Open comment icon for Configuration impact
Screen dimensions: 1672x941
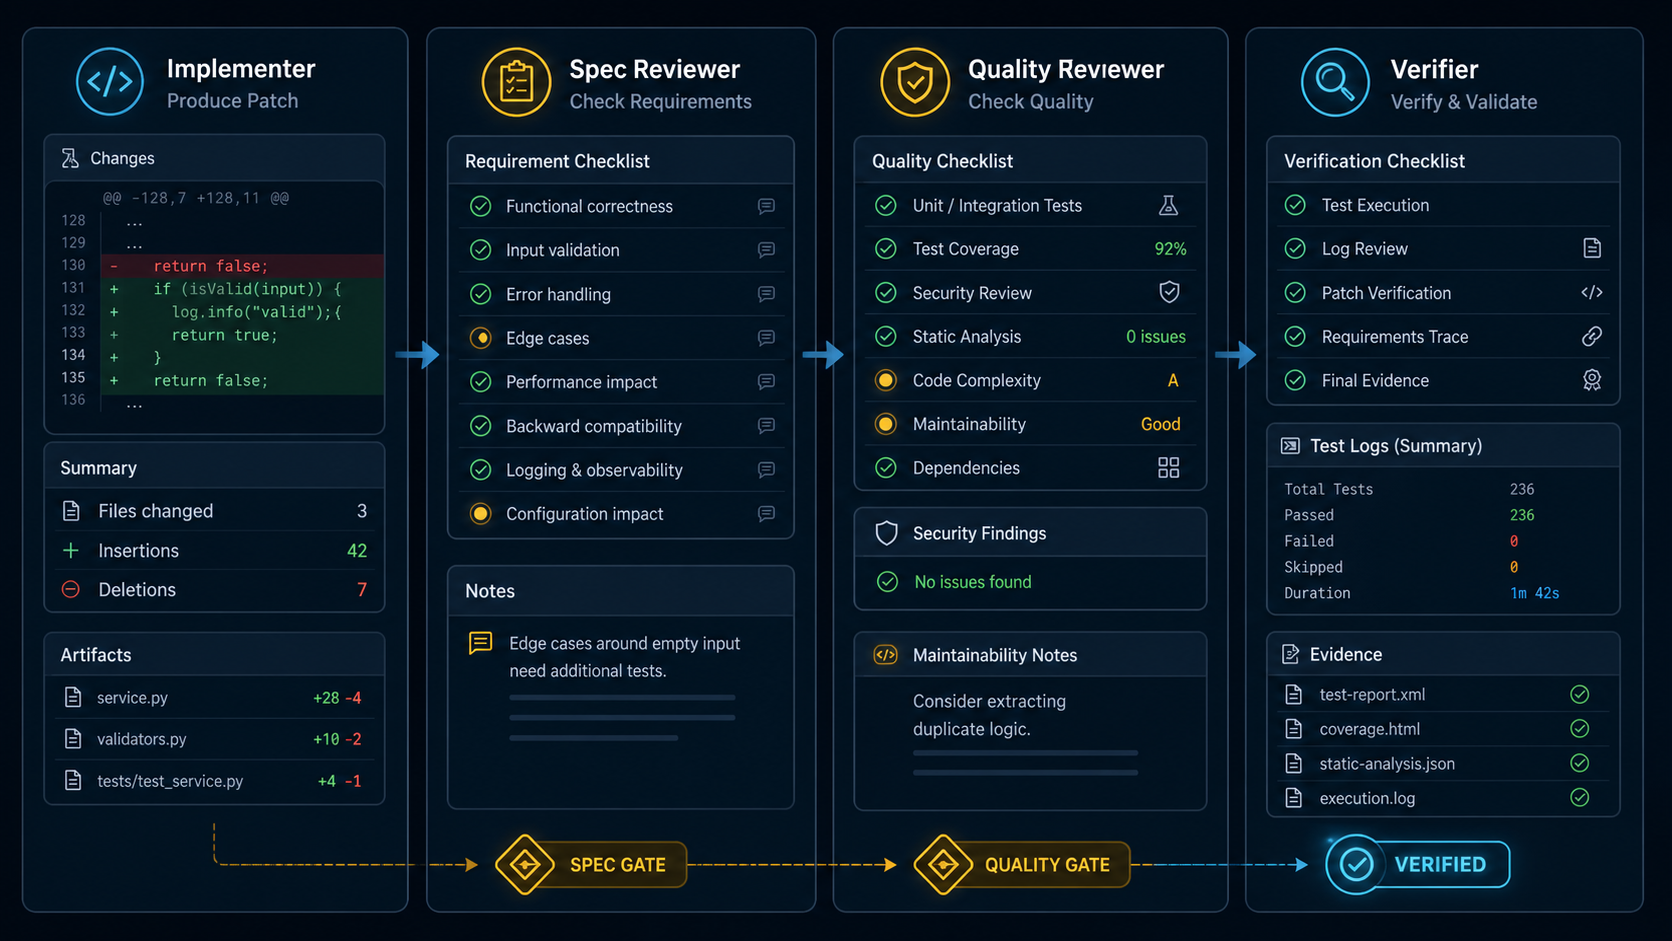point(766,514)
